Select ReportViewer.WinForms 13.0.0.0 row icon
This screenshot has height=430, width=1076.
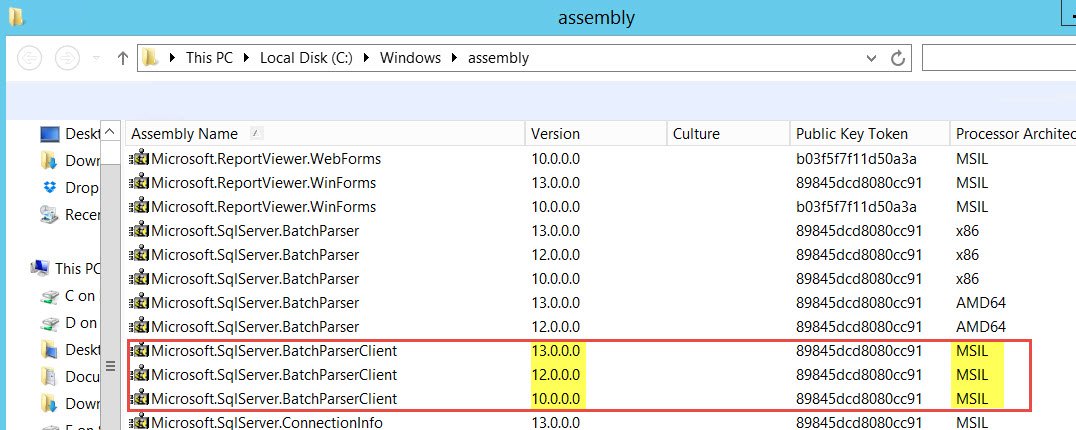(x=139, y=182)
